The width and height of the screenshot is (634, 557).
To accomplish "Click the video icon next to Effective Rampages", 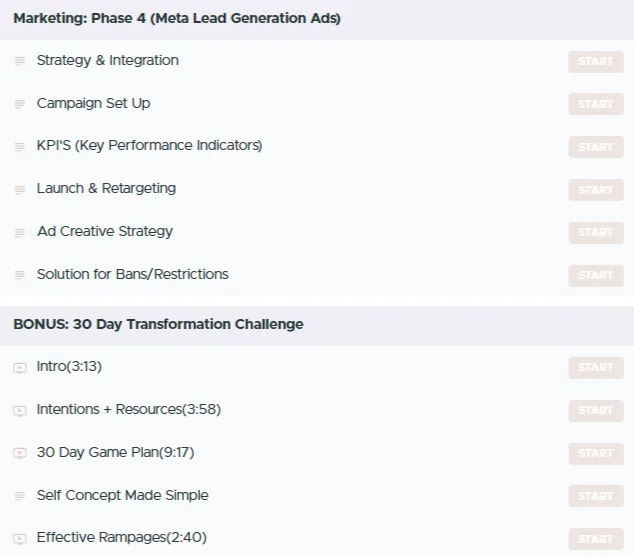I will [19, 539].
